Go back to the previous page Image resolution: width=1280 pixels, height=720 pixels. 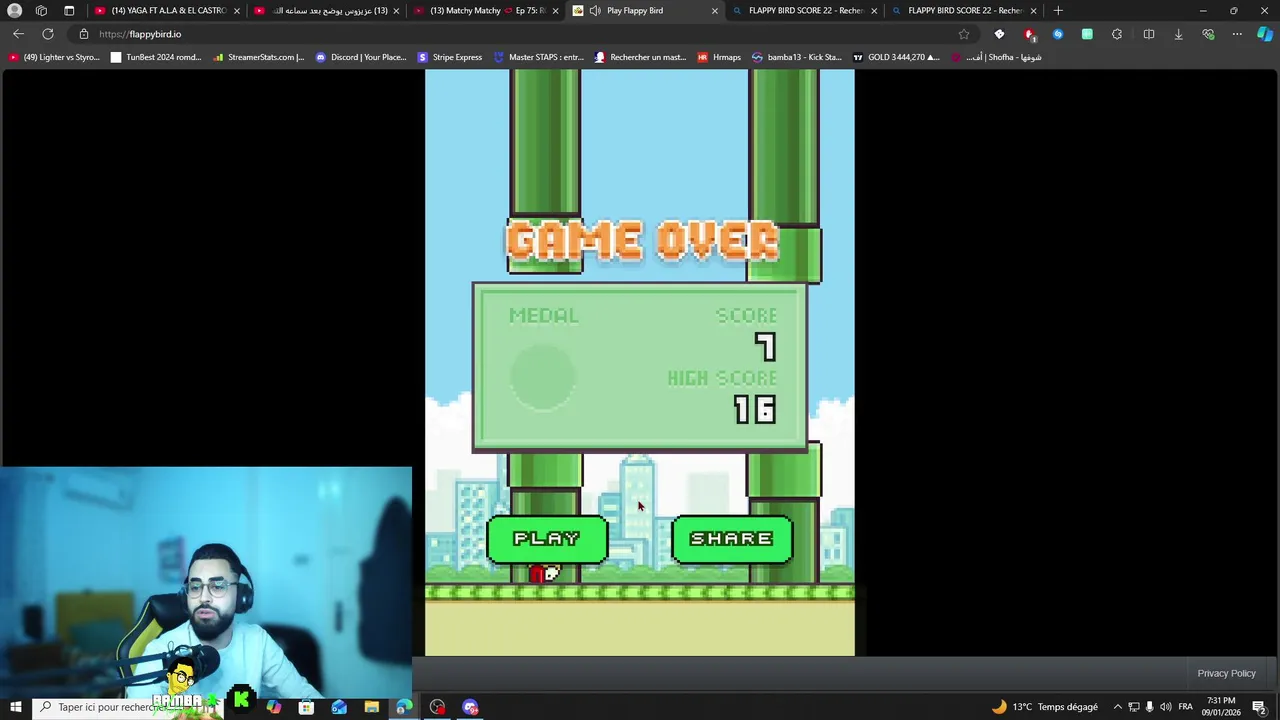pyautogui.click(x=18, y=34)
